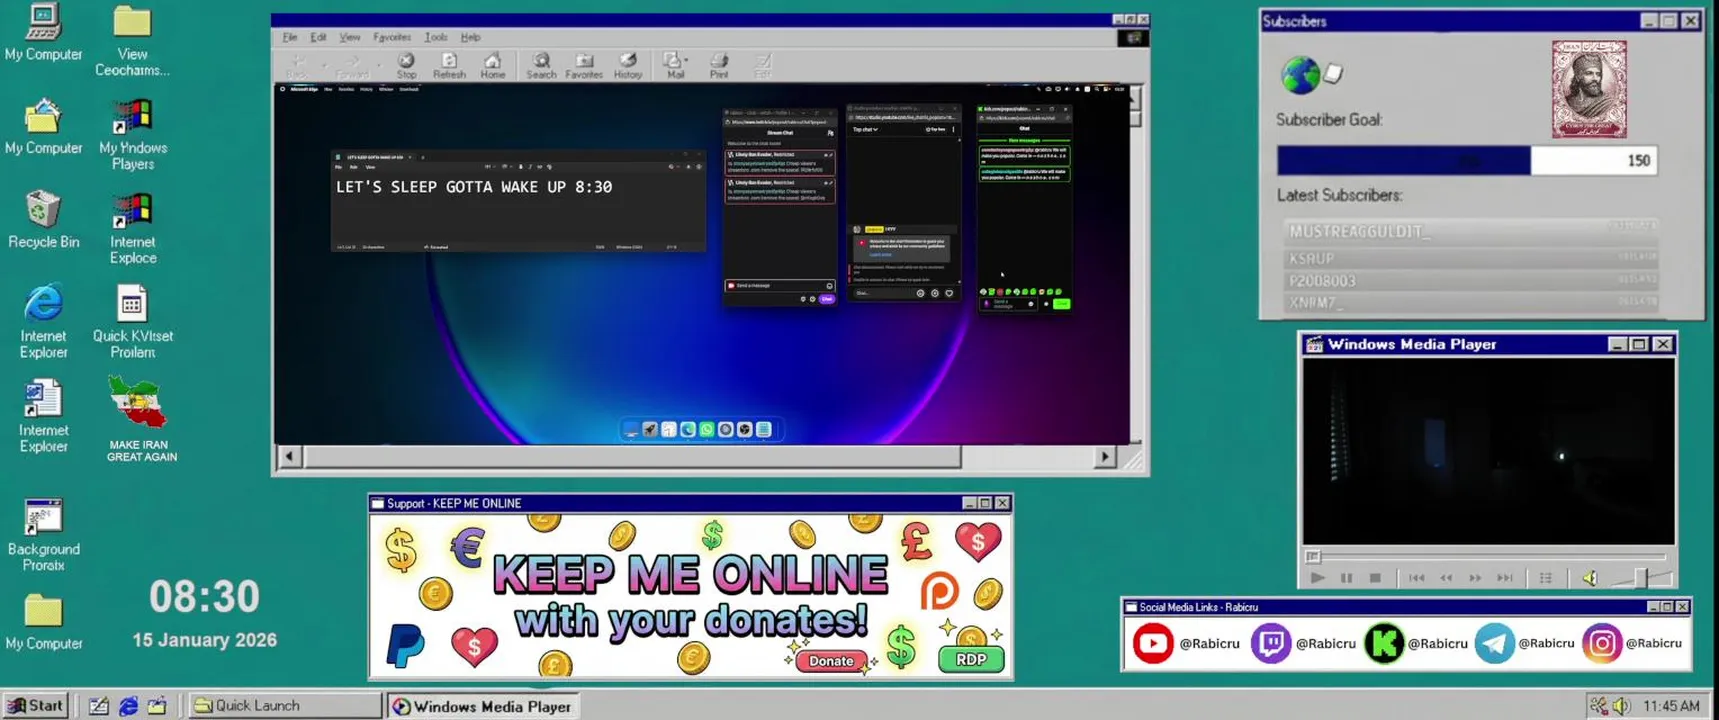Click the Subscriber Goal progress bar

click(1466, 160)
